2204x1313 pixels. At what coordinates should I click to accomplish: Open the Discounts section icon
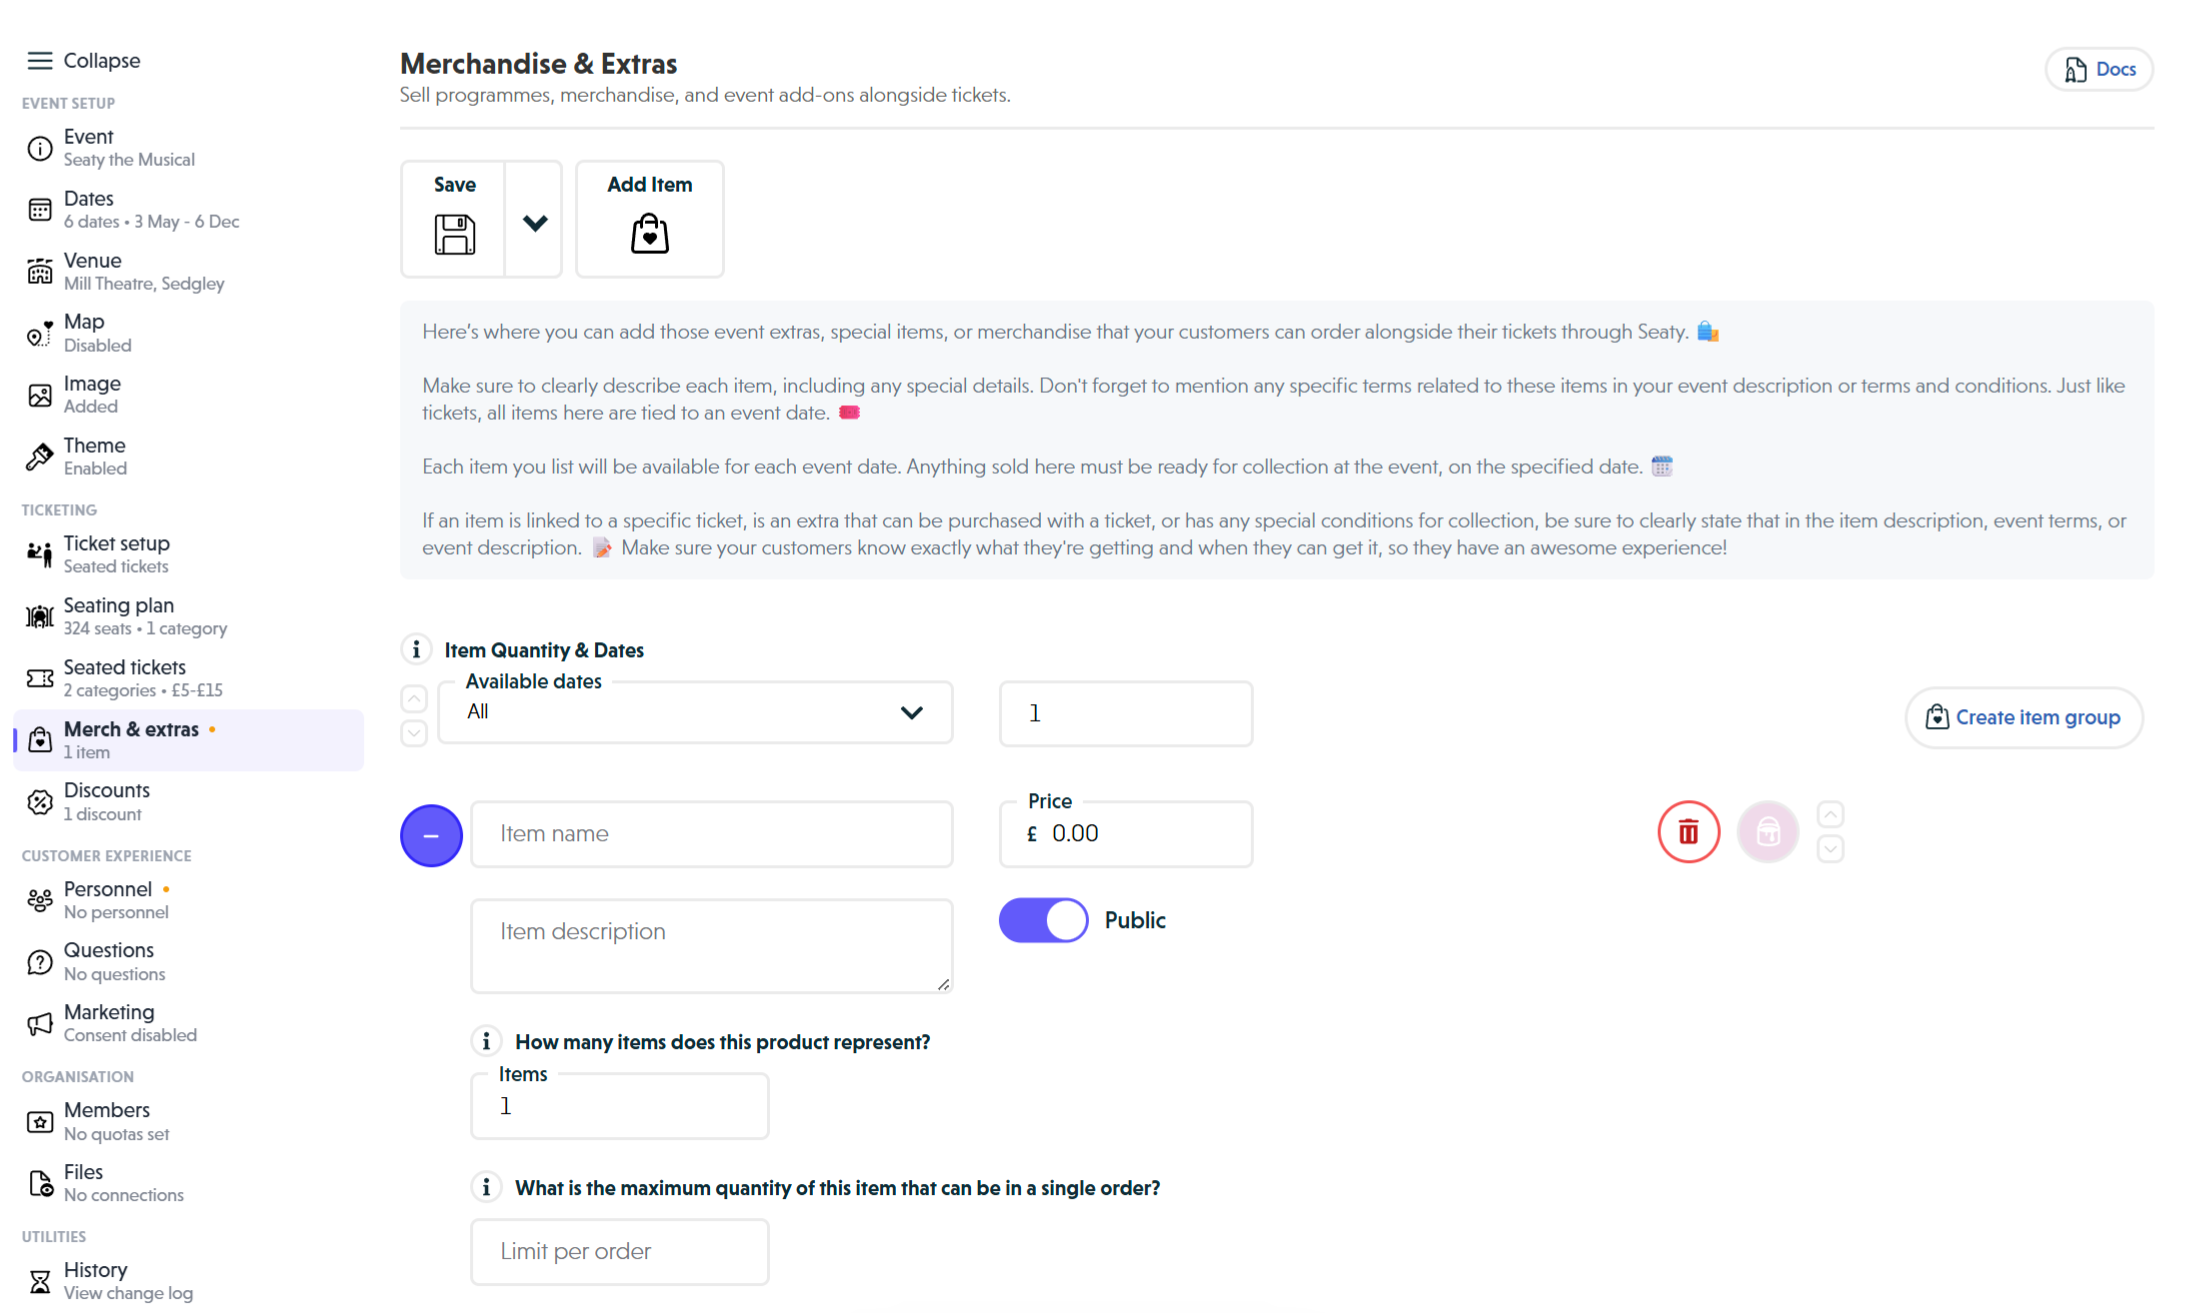point(39,801)
